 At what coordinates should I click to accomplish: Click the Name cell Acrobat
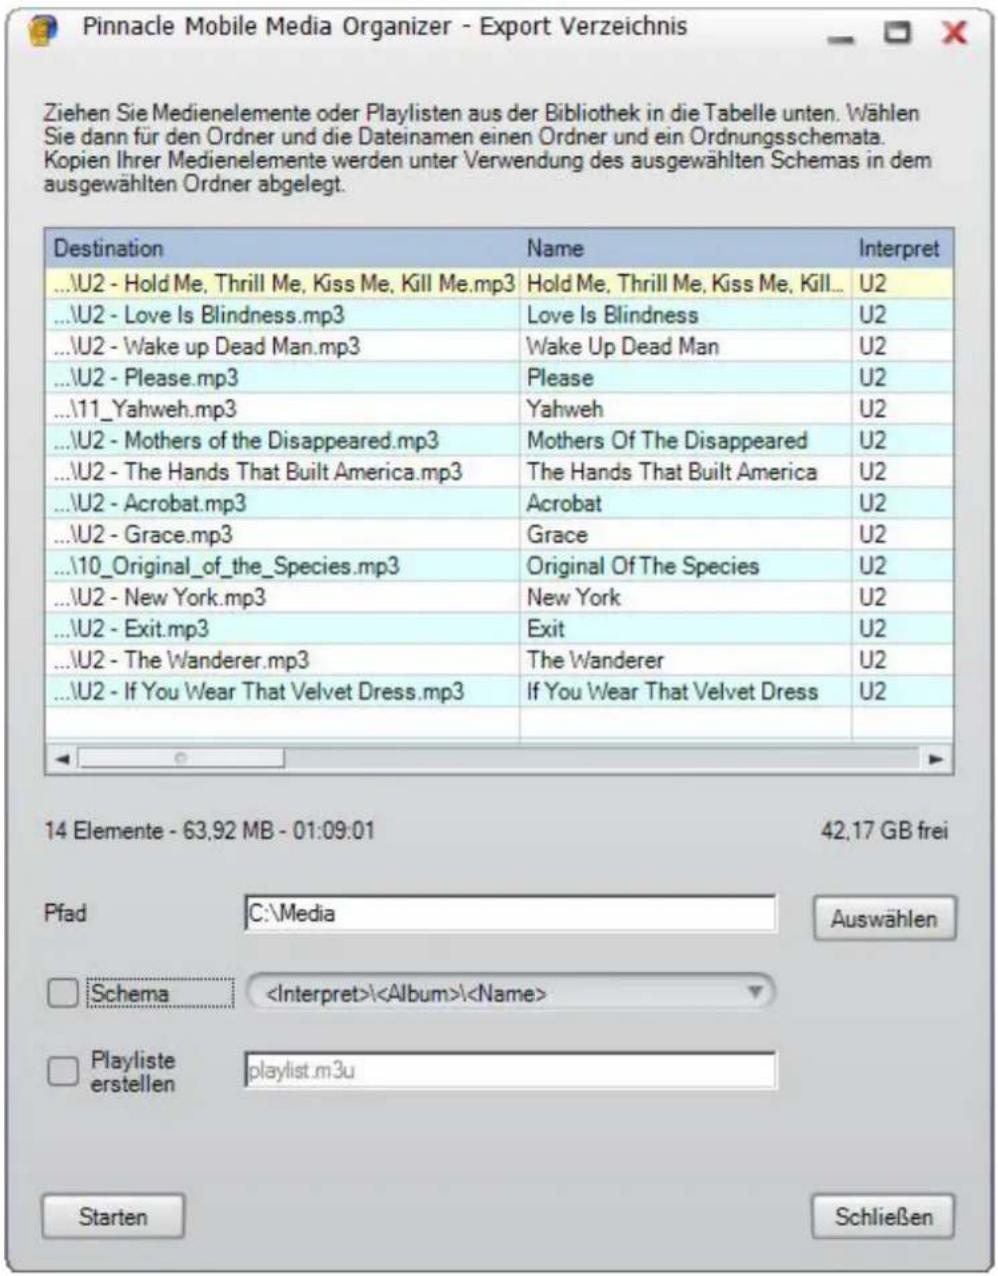point(686,503)
